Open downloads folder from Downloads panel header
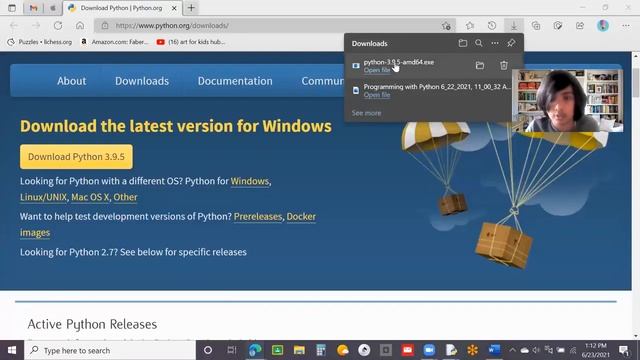 point(462,43)
